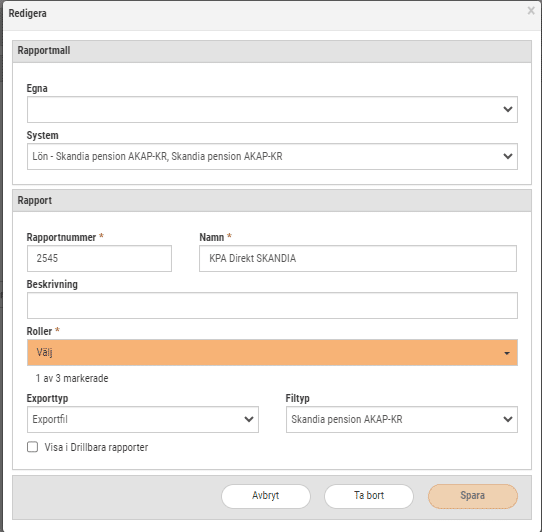The image size is (542, 532).
Task: Close the Redigera dialog with the X icon
Action: point(531,11)
